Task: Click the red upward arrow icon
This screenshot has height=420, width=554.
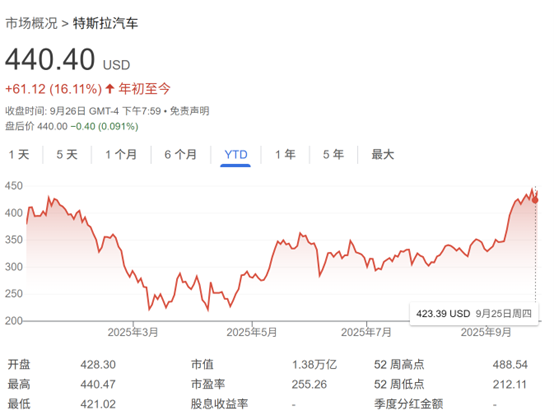Action: [110, 88]
